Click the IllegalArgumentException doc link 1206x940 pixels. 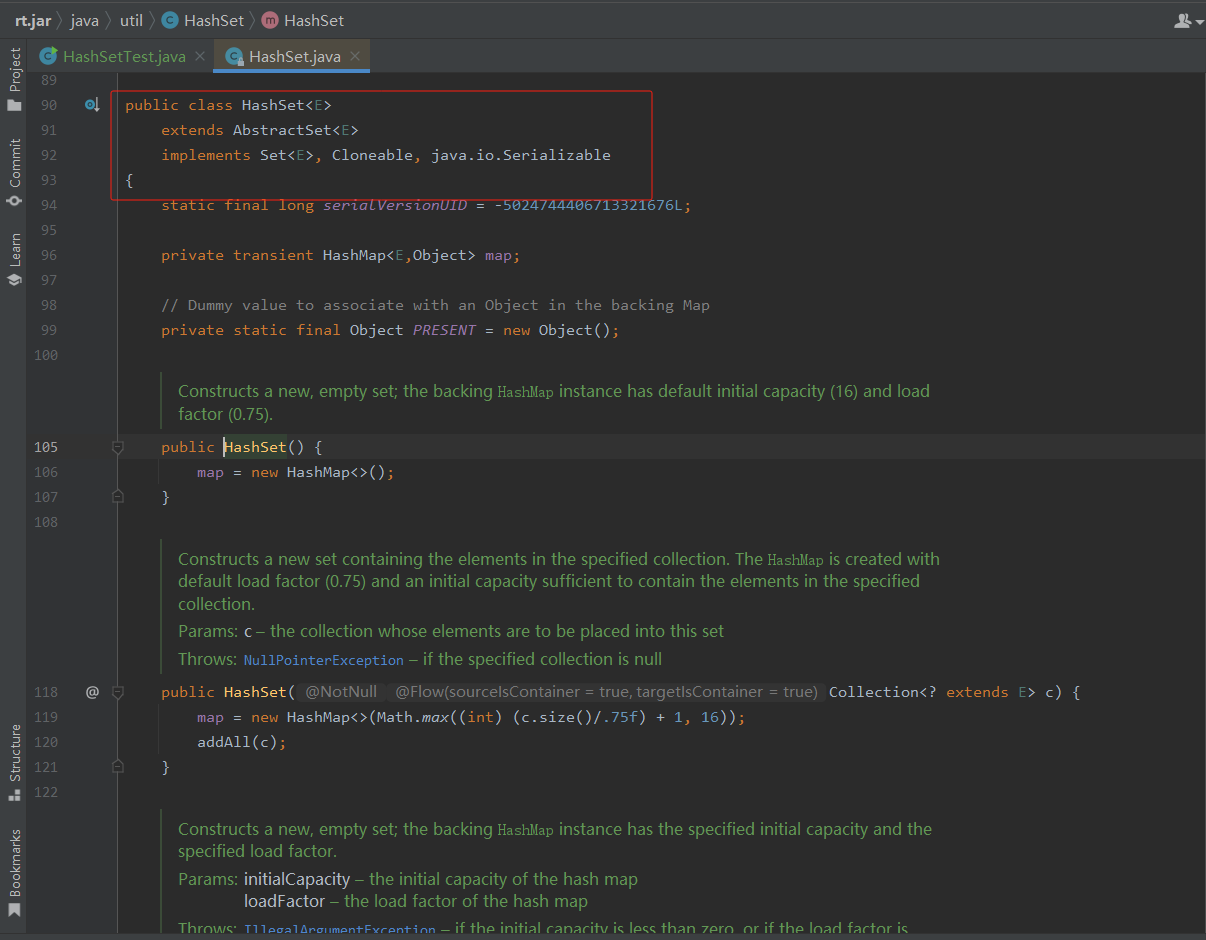tap(340, 930)
